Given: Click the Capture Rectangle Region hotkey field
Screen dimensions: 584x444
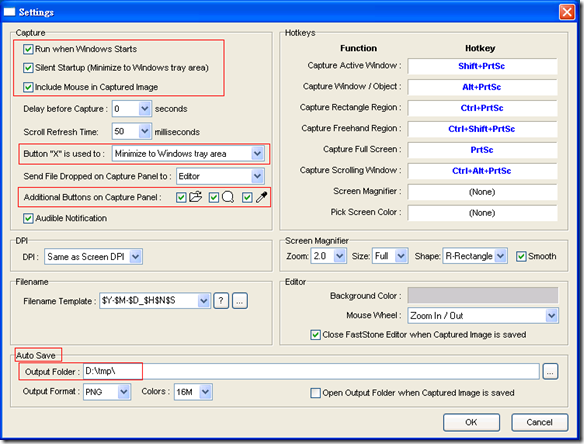Looking at the screenshot, I should tap(482, 108).
